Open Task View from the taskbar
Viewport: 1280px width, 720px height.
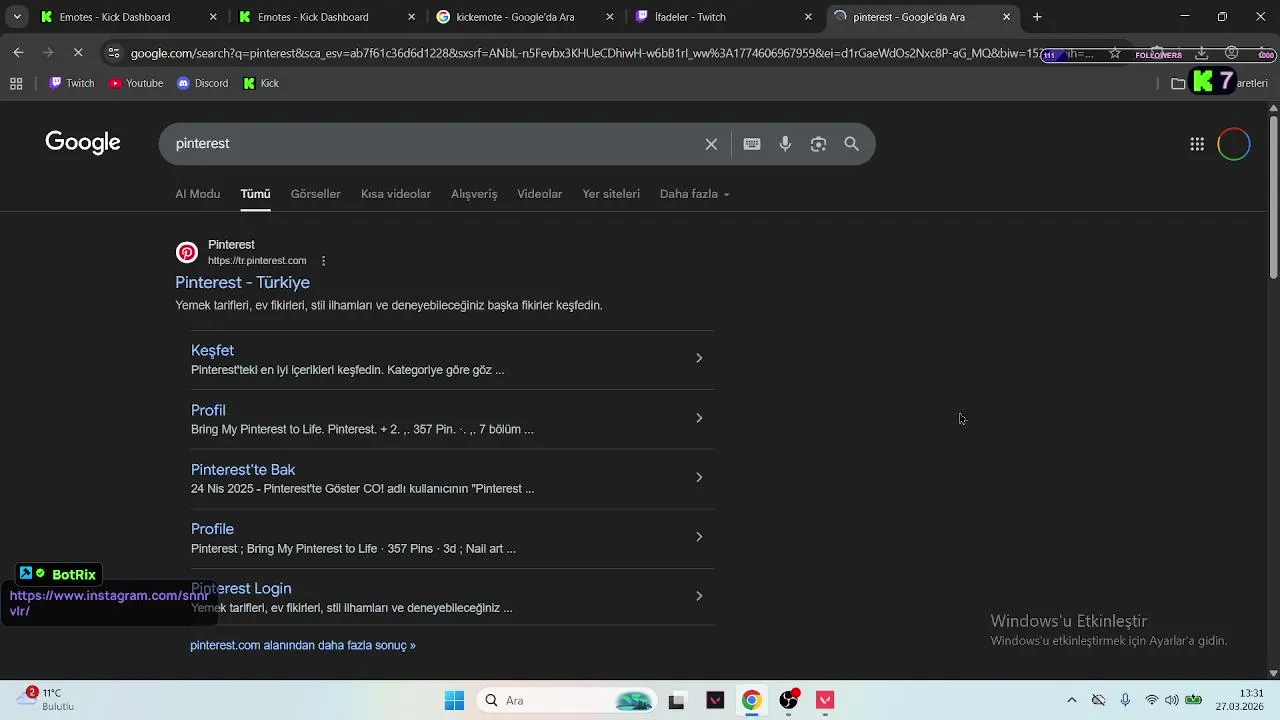(676, 700)
